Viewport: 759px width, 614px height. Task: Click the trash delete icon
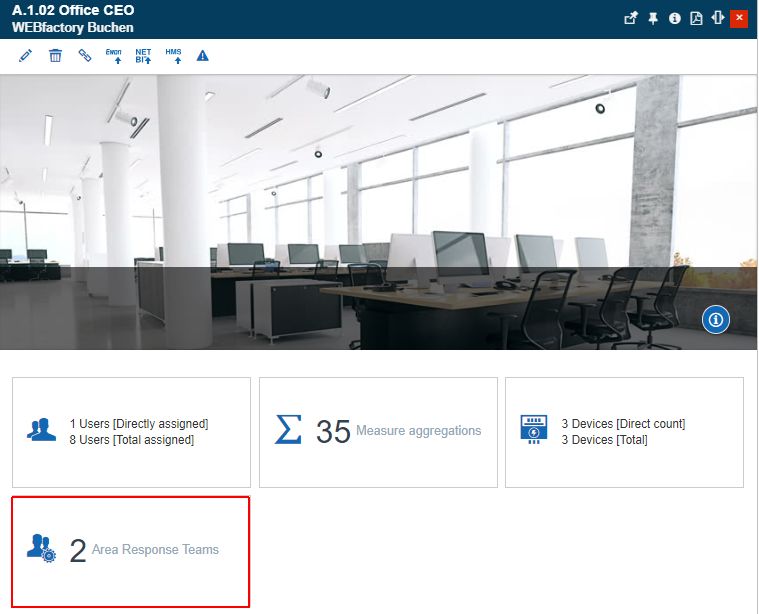(x=55, y=56)
